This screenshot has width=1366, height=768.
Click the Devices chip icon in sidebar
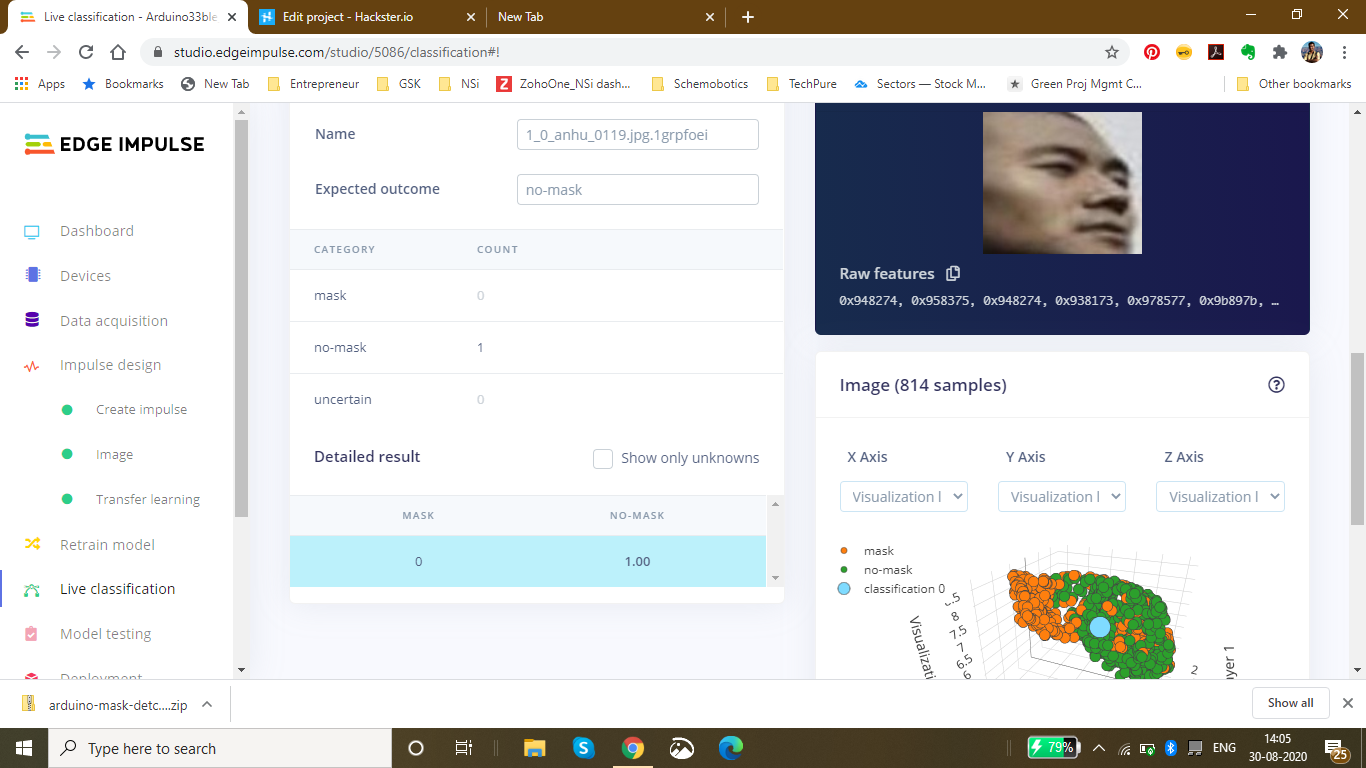[x=32, y=275]
